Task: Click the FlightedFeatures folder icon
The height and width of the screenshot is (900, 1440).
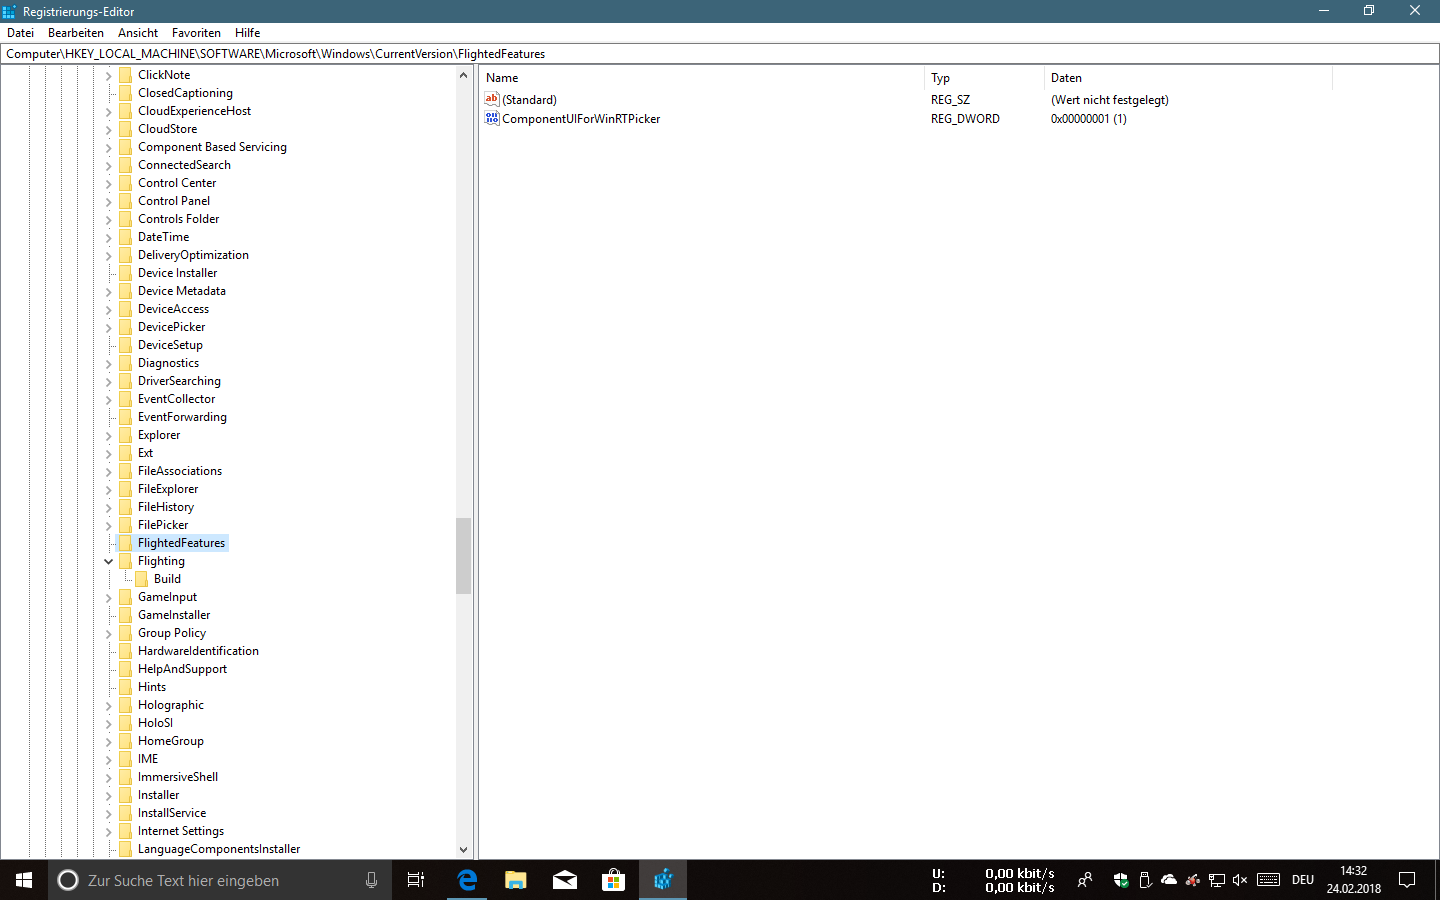Action: tap(125, 543)
